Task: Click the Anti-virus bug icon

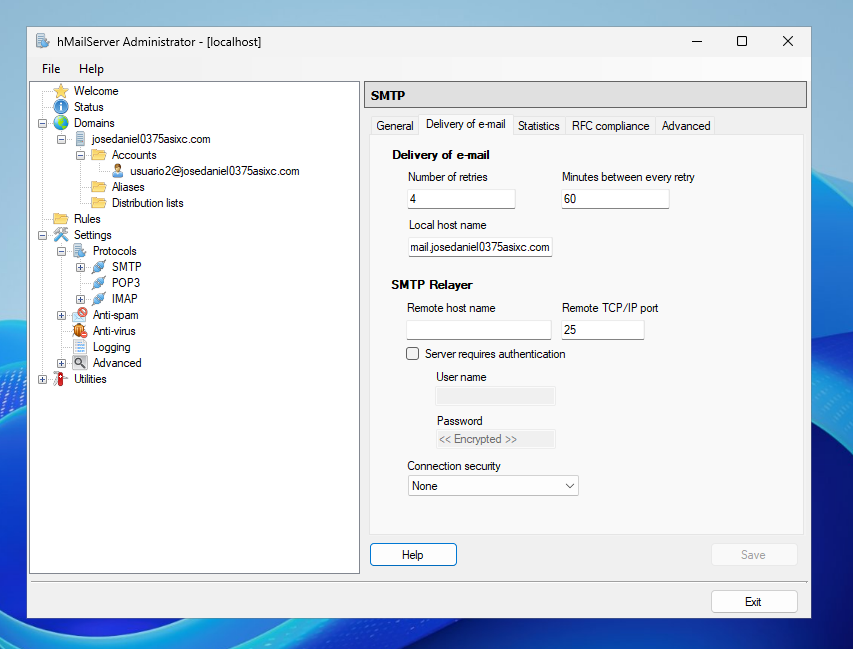Action: point(80,331)
